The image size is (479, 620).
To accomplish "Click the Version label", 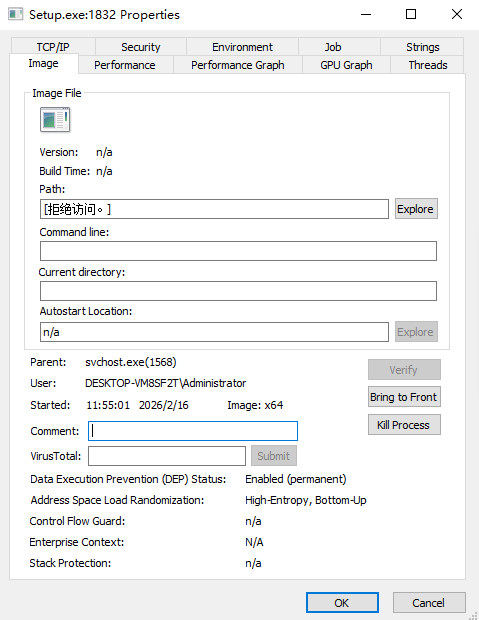I will click(x=59, y=152).
